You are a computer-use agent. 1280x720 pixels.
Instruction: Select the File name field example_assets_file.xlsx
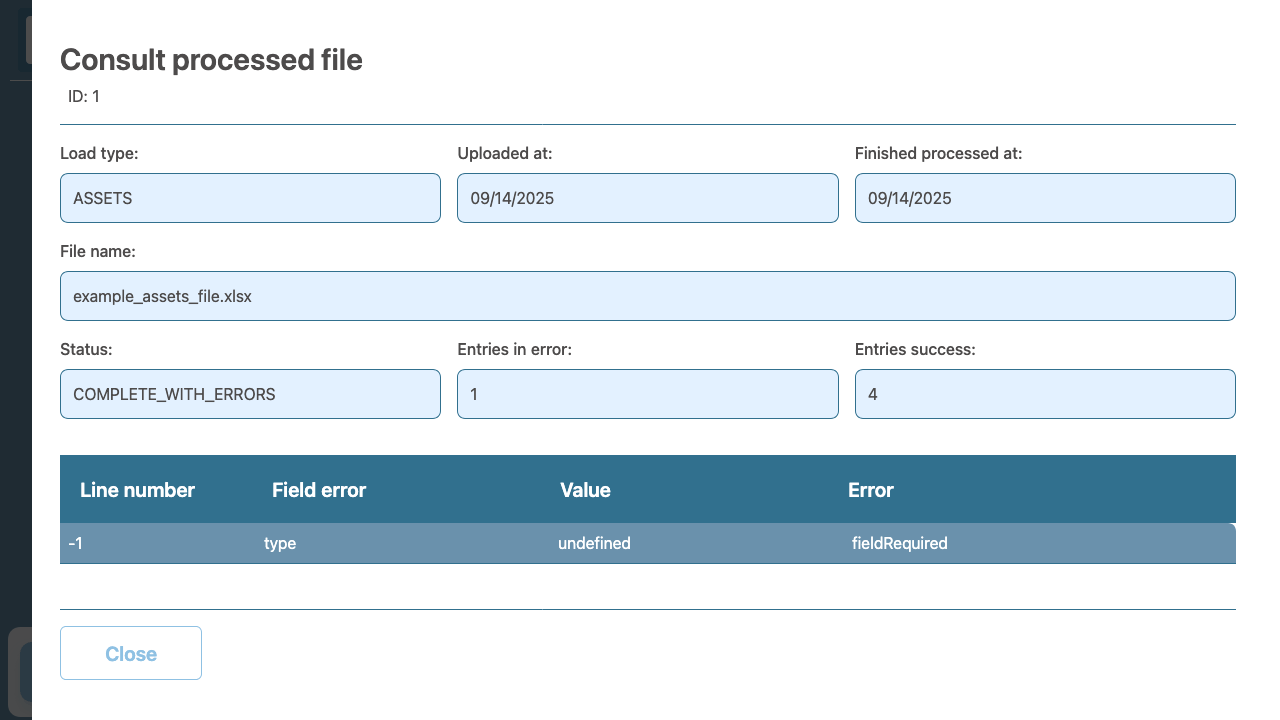point(648,296)
